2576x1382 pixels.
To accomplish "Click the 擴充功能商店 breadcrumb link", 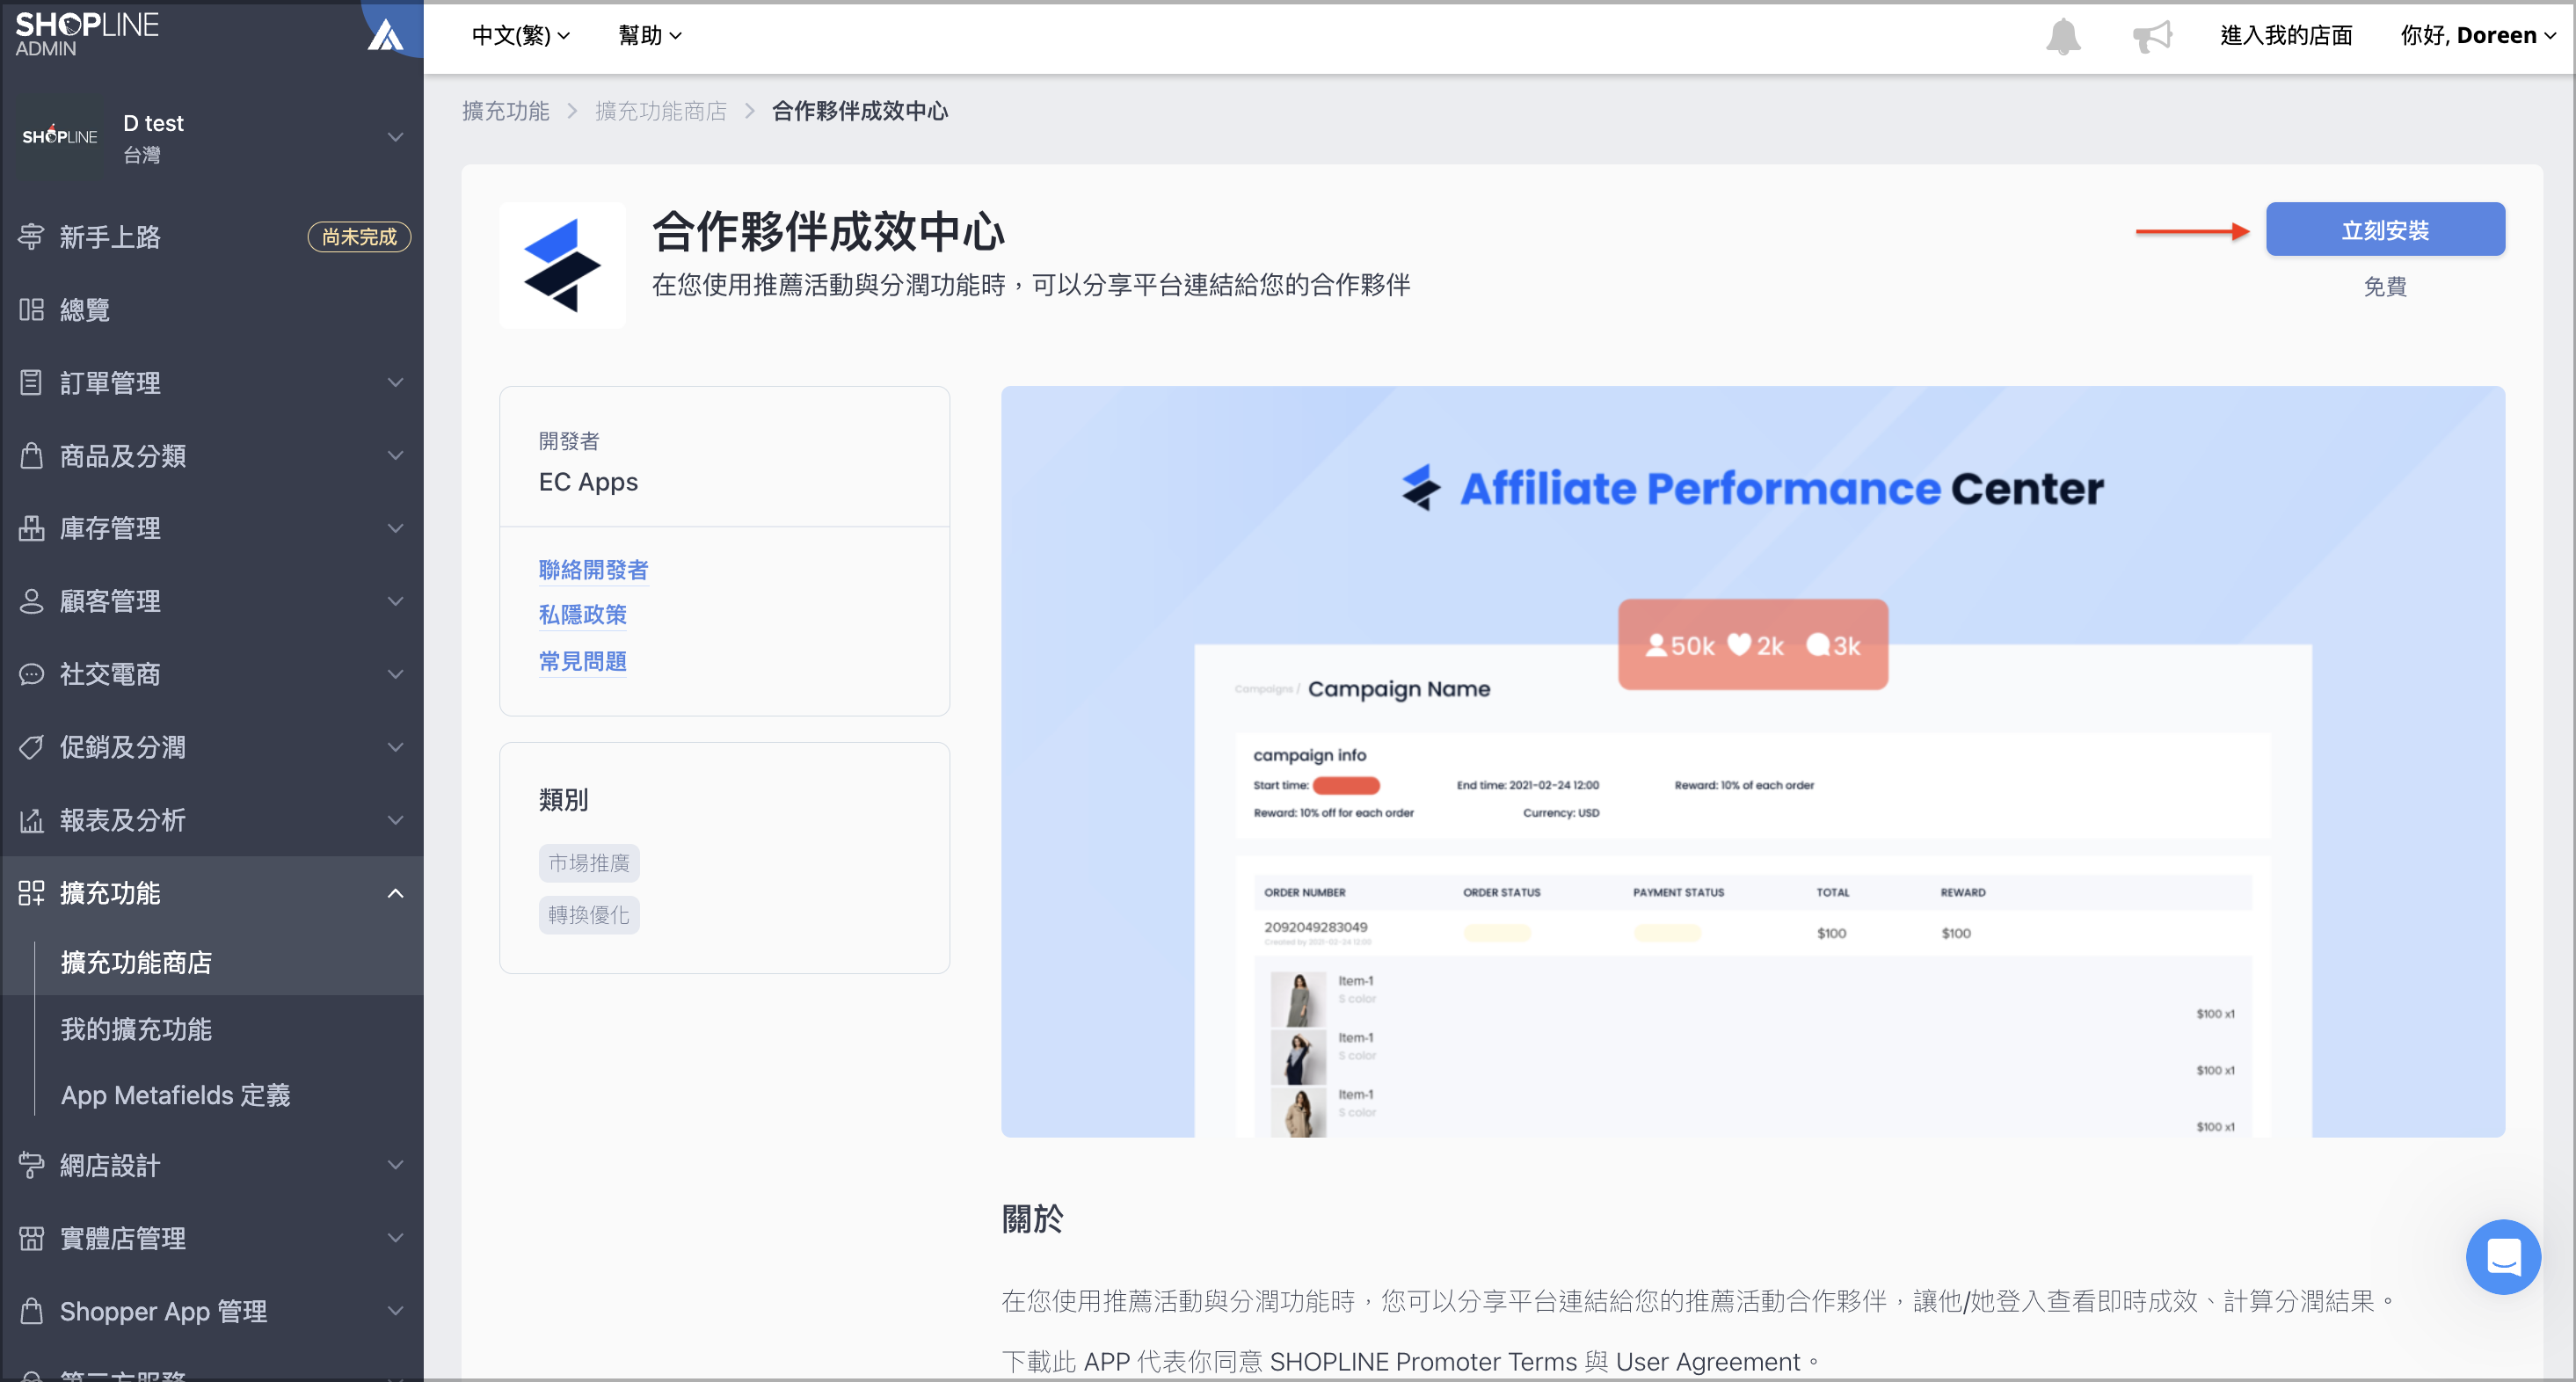I will click(661, 111).
